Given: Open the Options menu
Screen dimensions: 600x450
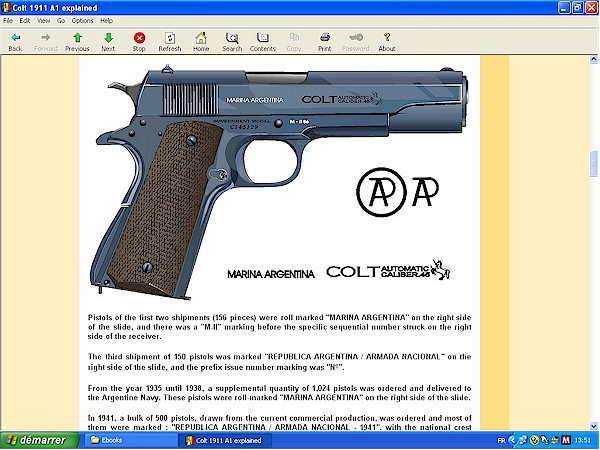Looking at the screenshot, I should tap(82, 21).
